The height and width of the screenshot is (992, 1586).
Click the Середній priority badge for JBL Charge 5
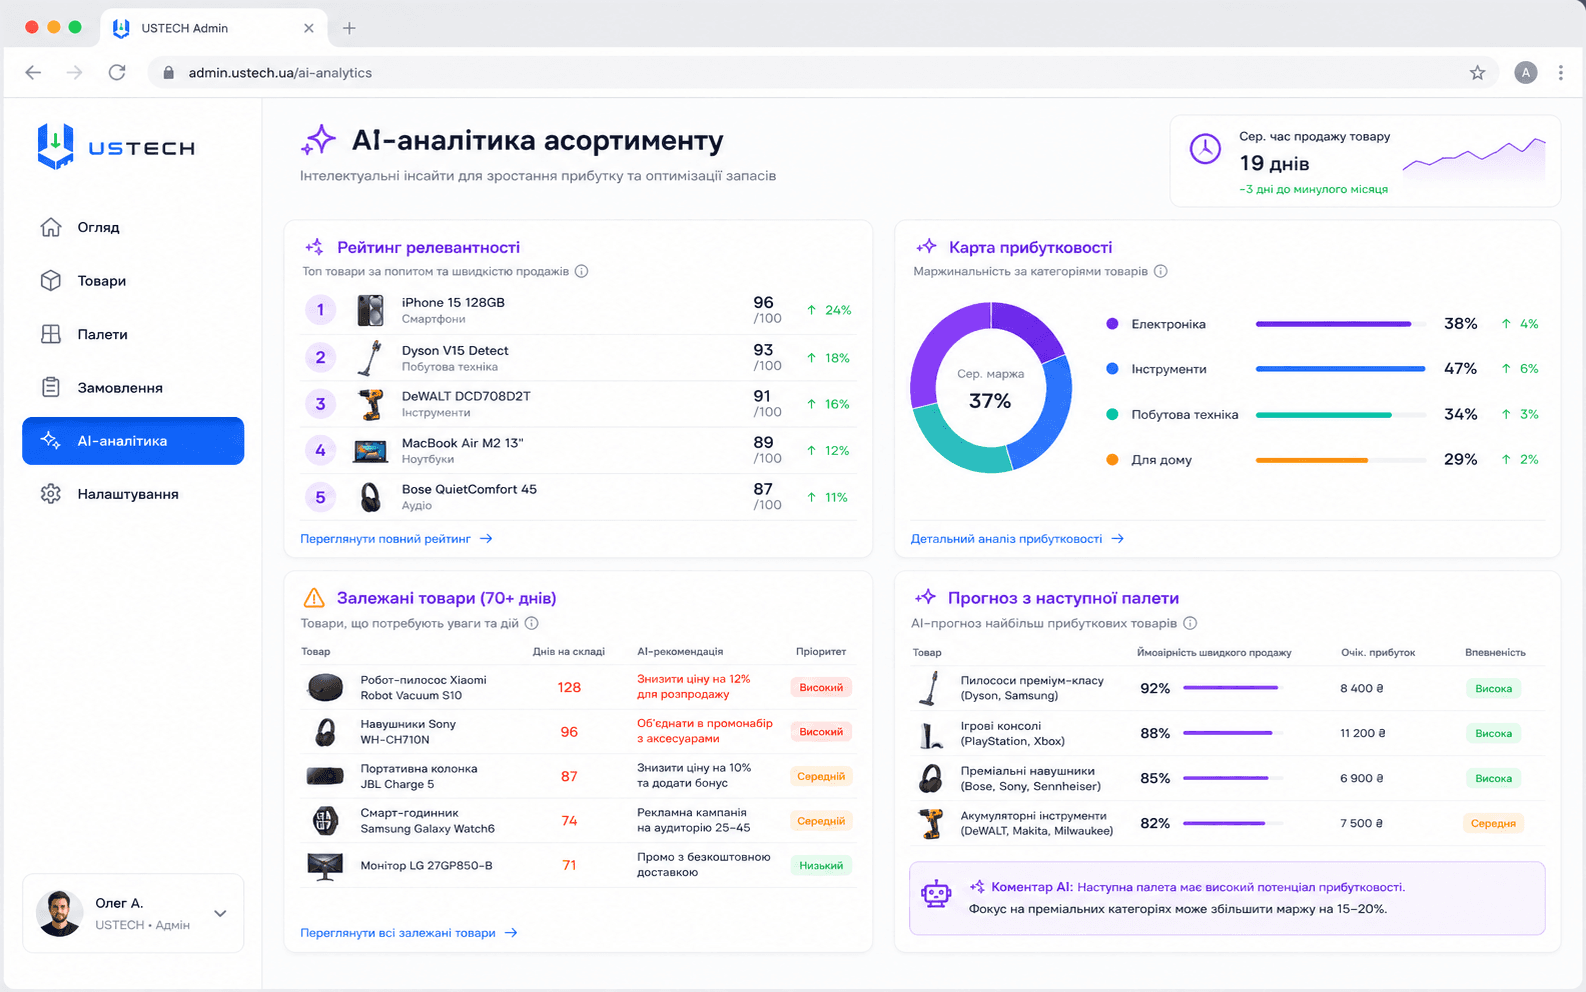(821, 777)
